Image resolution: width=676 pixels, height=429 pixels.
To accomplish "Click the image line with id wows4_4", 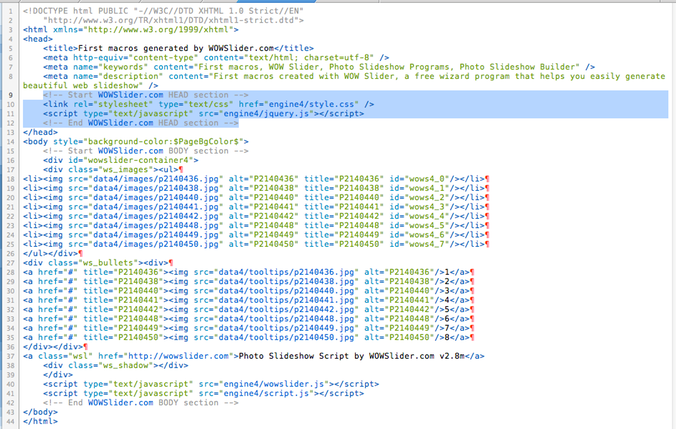I will tap(256, 216).
